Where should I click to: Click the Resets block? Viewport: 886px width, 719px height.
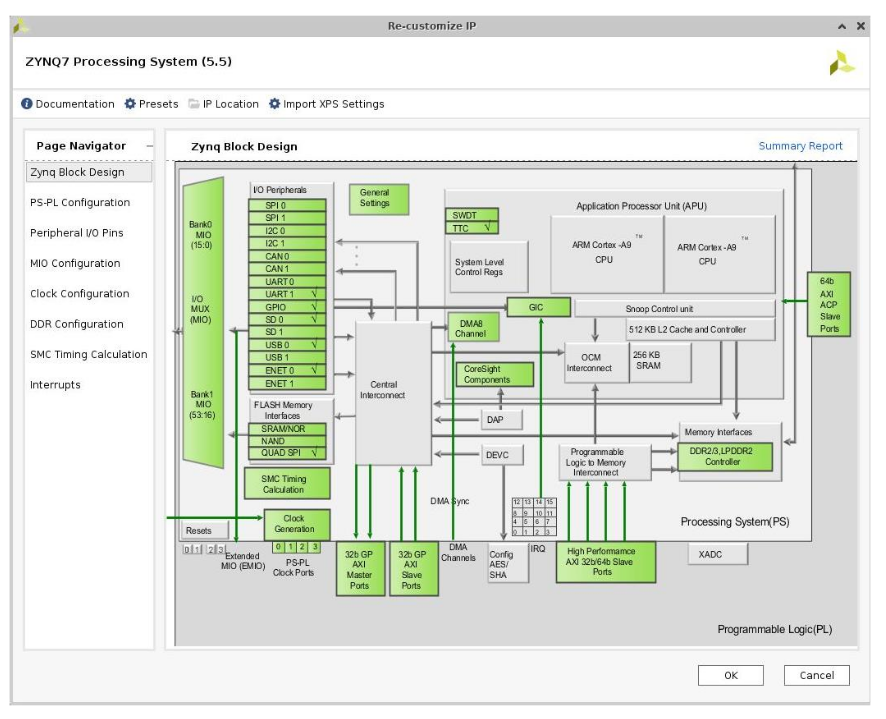tap(205, 530)
